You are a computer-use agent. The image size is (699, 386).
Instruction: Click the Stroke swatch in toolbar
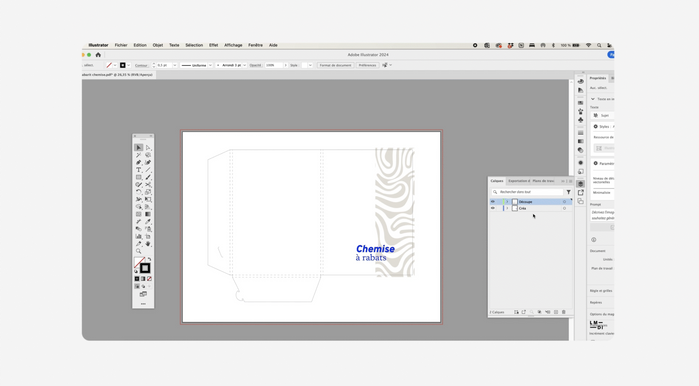(x=145, y=268)
